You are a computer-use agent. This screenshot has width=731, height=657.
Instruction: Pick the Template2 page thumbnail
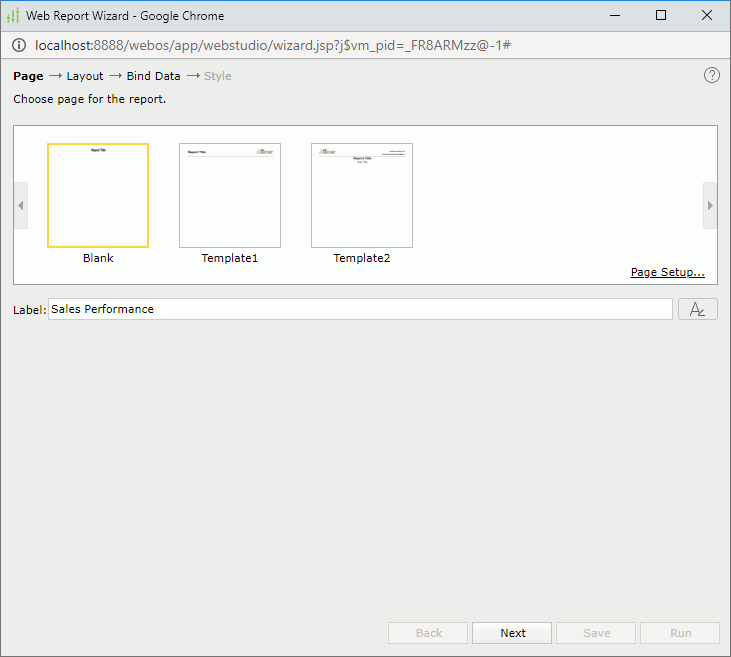tap(362, 195)
